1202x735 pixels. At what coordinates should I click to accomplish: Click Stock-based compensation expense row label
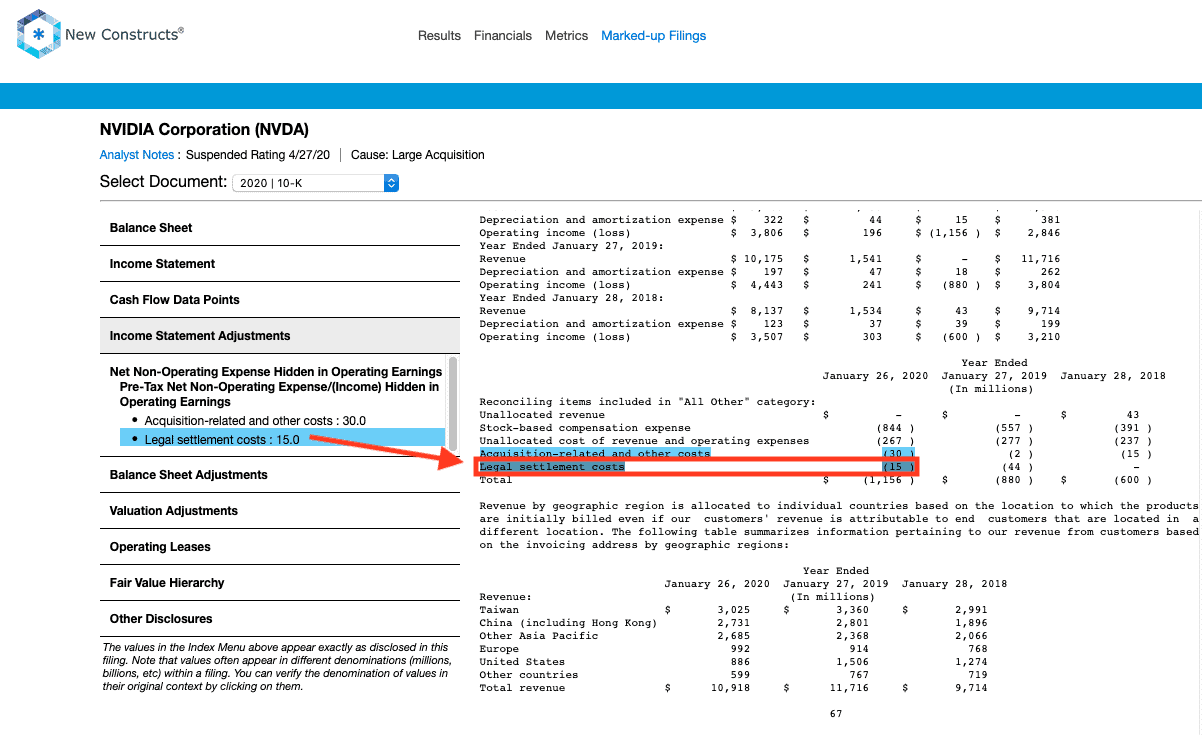coord(585,428)
